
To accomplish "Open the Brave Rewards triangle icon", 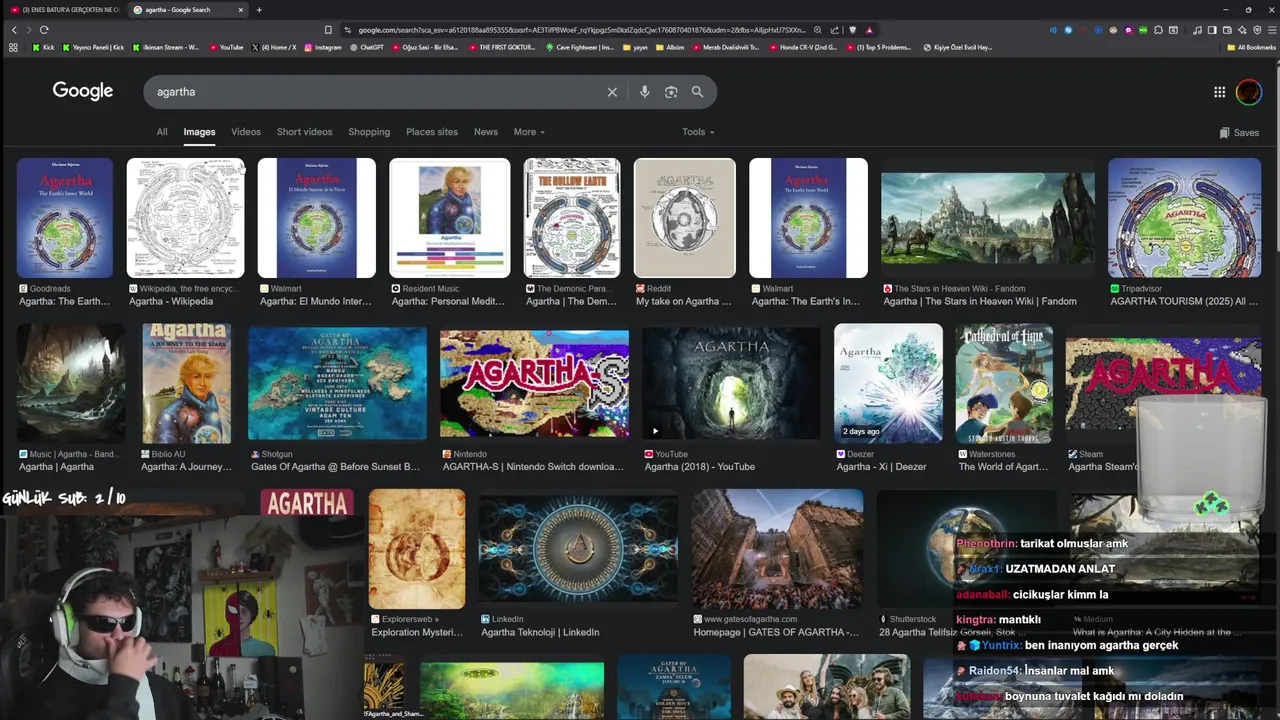I will coord(869,30).
